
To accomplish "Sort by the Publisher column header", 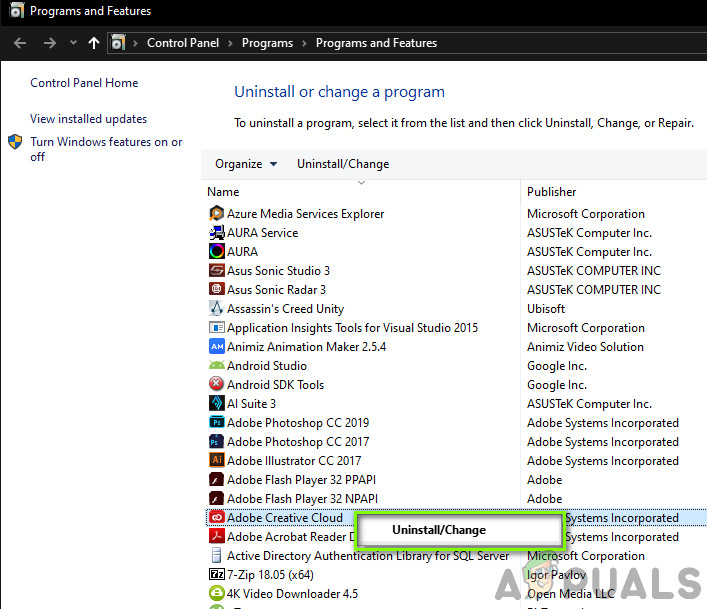I will point(551,192).
